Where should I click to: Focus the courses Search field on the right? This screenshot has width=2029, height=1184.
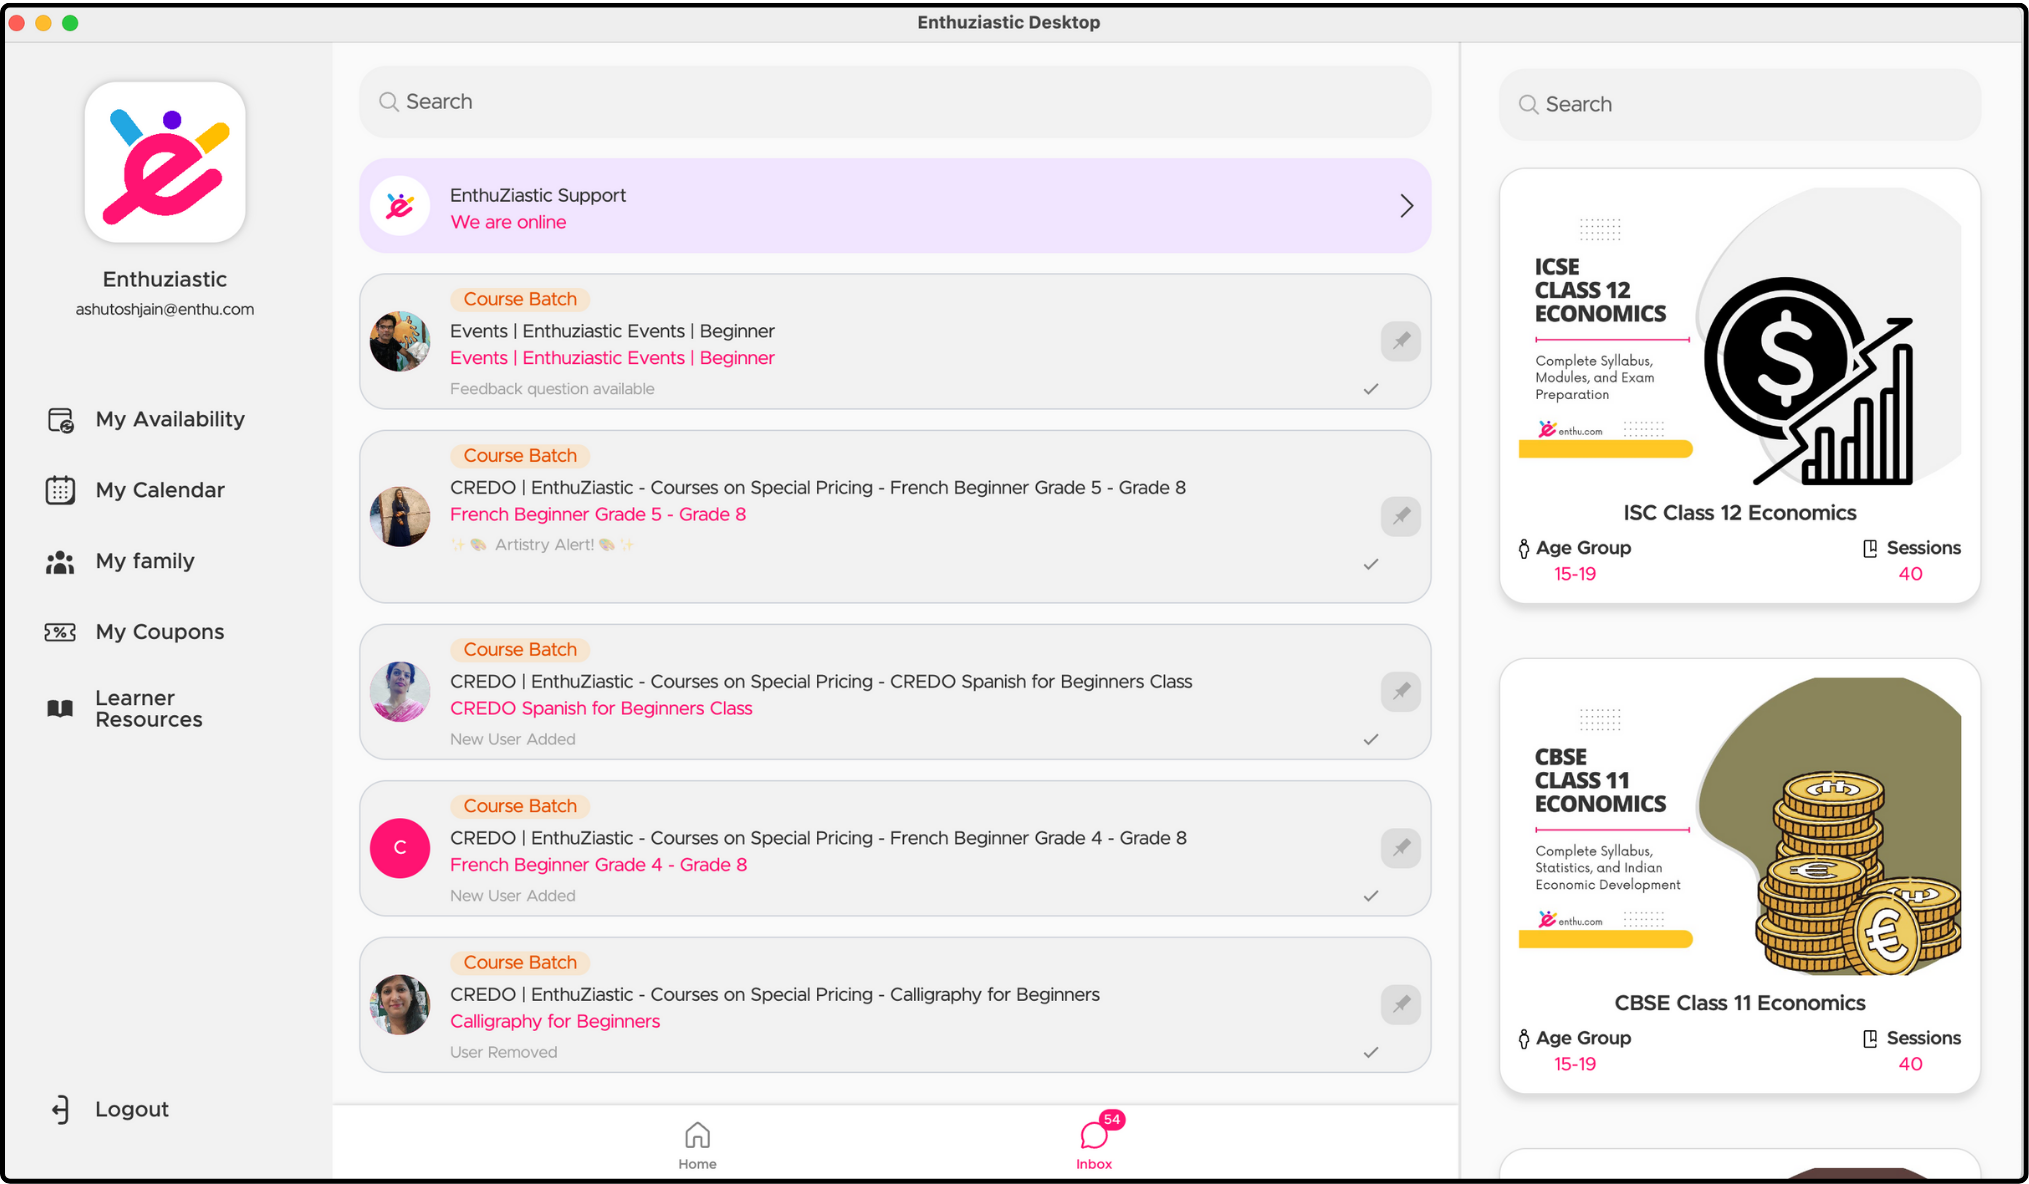(x=1739, y=104)
